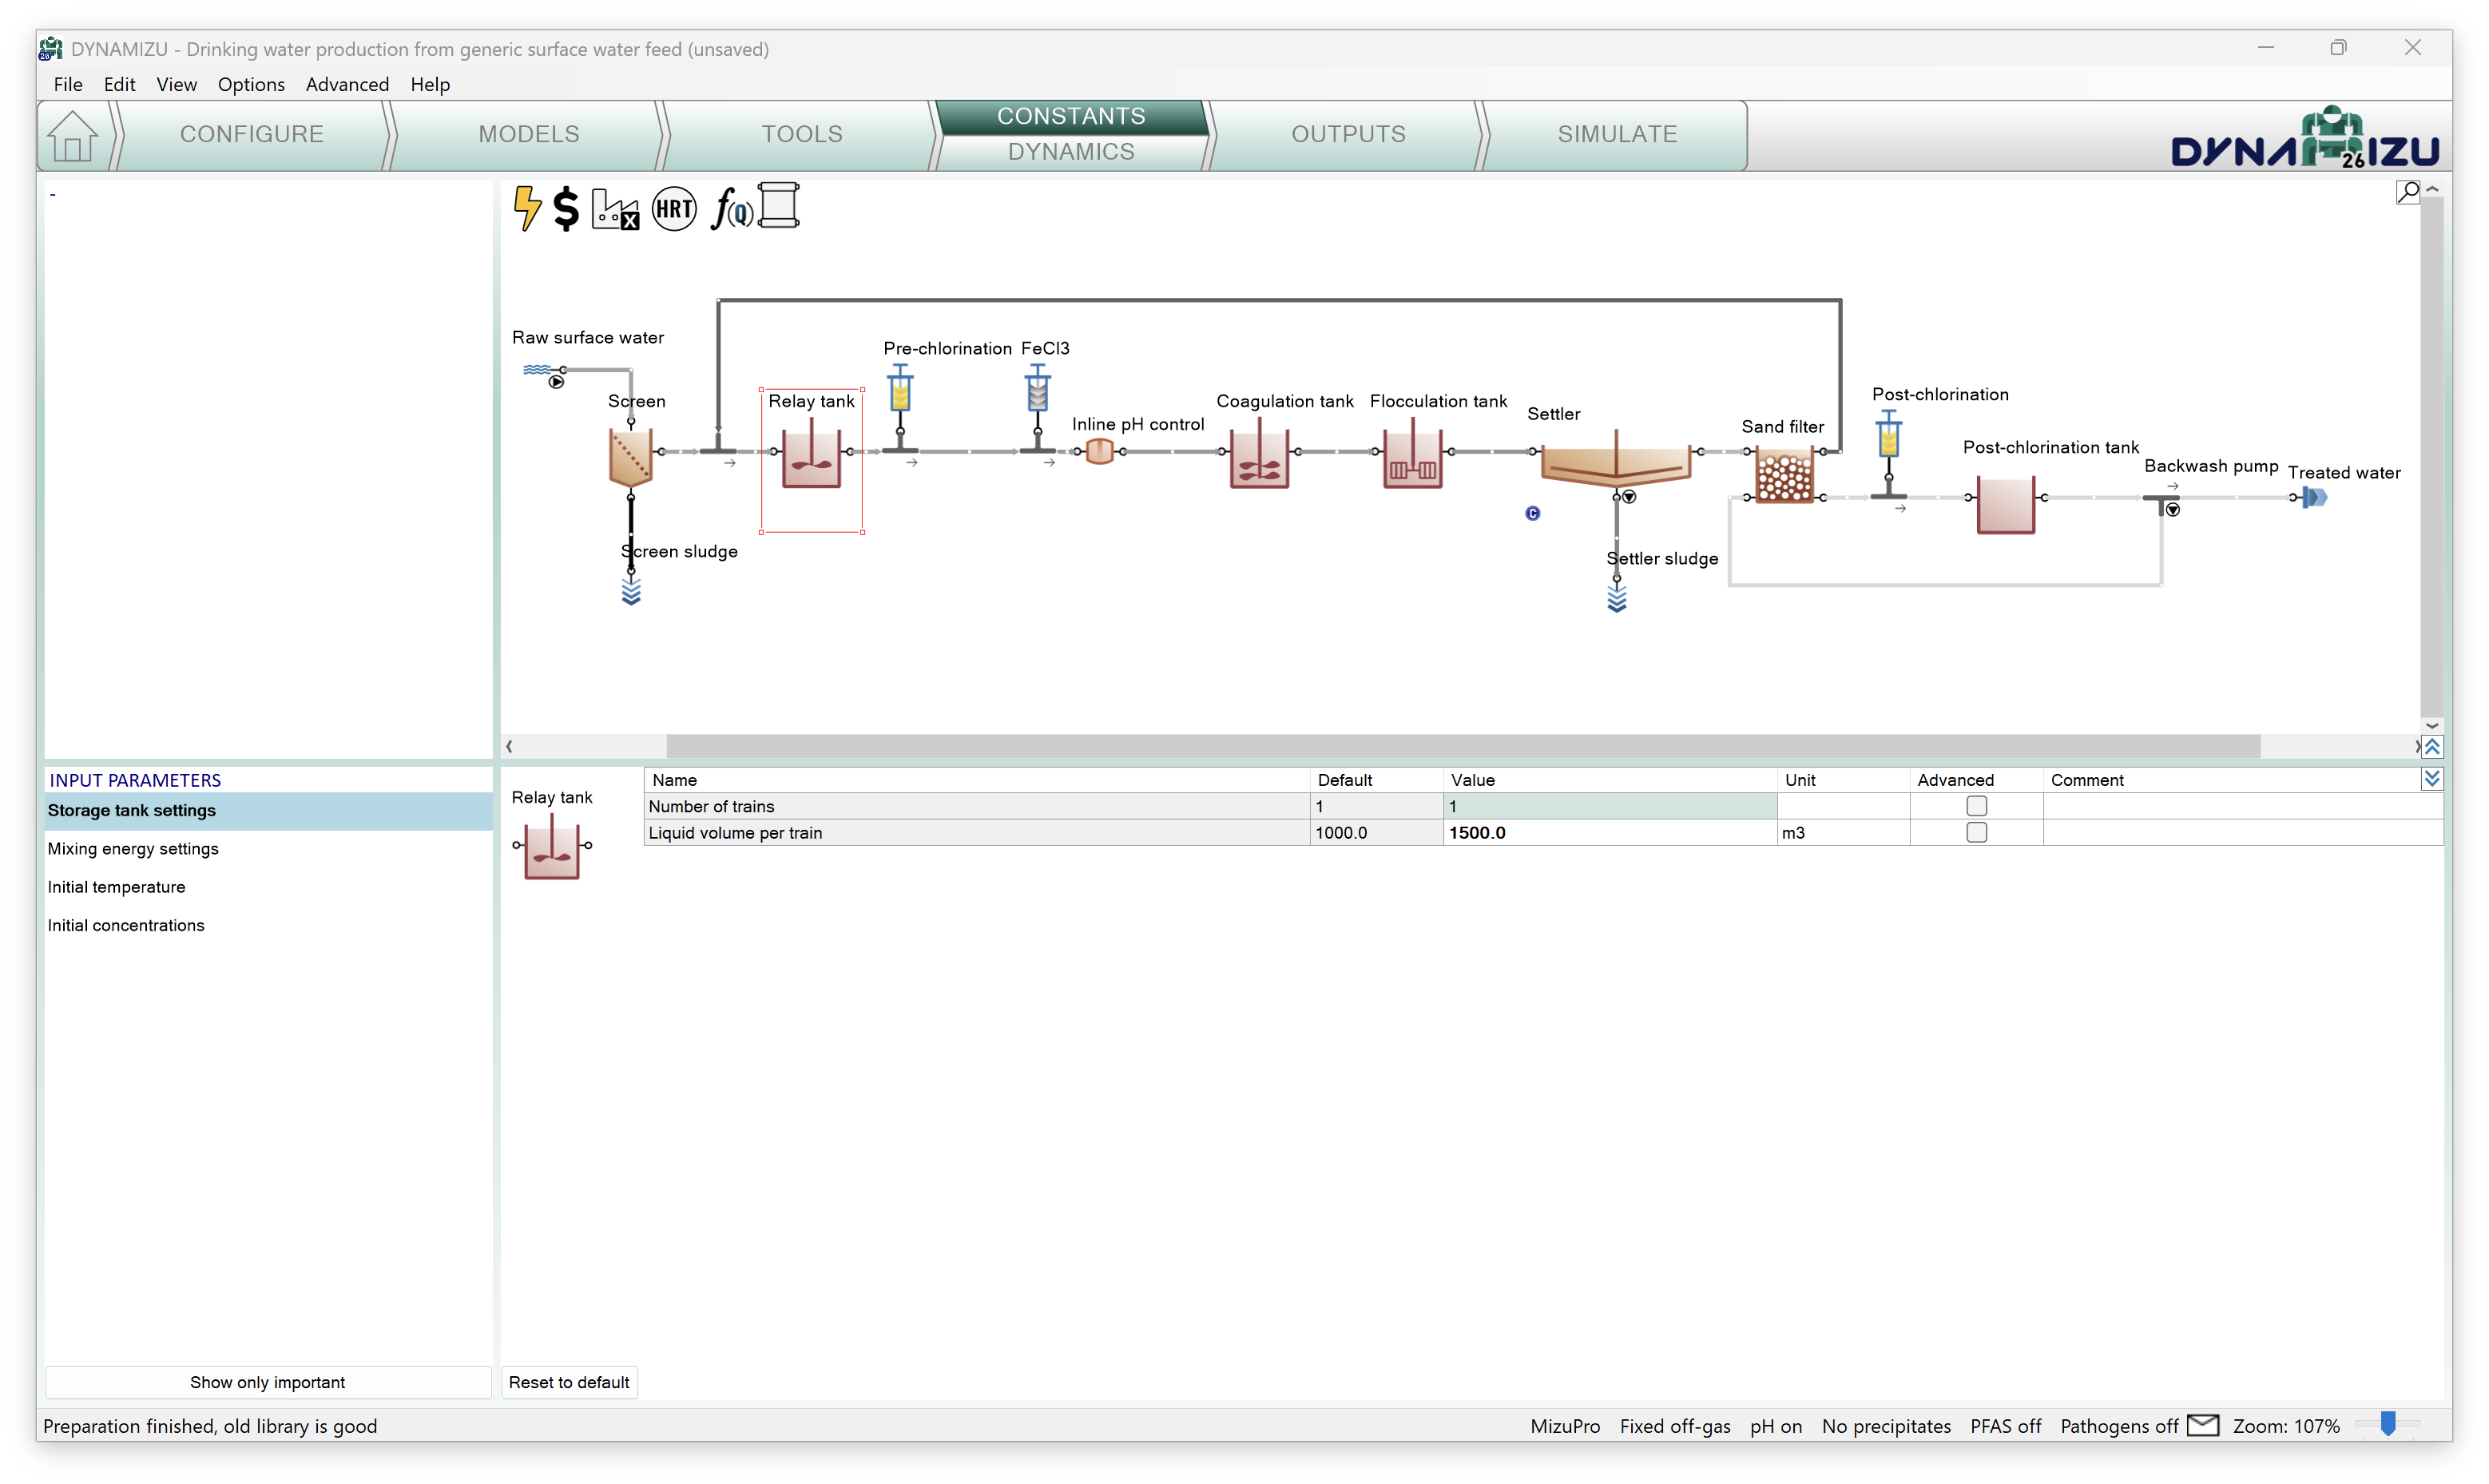Click the factory with X plant icon
This screenshot has height=1484, width=2489.
click(615, 208)
